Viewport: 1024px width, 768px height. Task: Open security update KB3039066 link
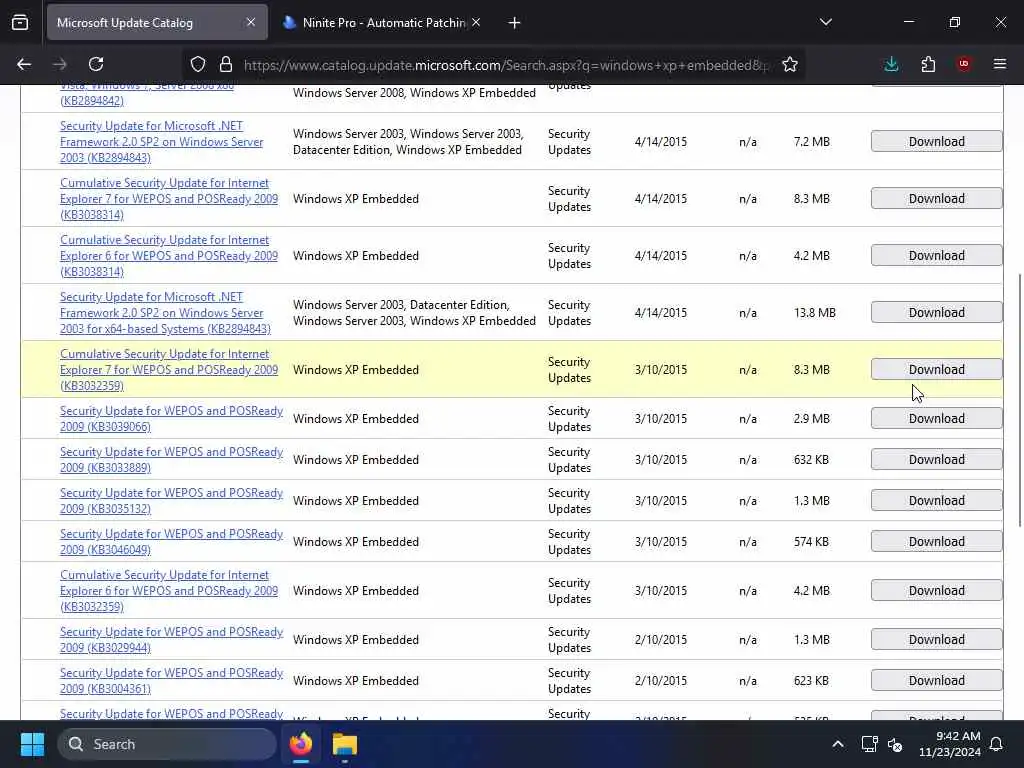pyautogui.click(x=171, y=419)
